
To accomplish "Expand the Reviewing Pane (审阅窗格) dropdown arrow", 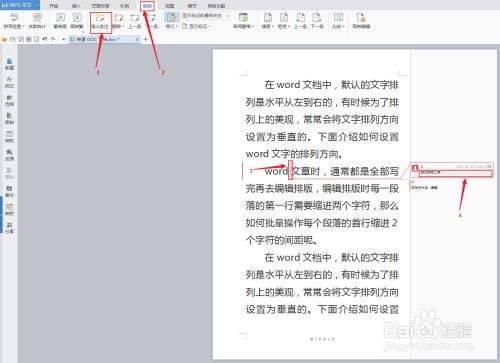I will (x=253, y=26).
